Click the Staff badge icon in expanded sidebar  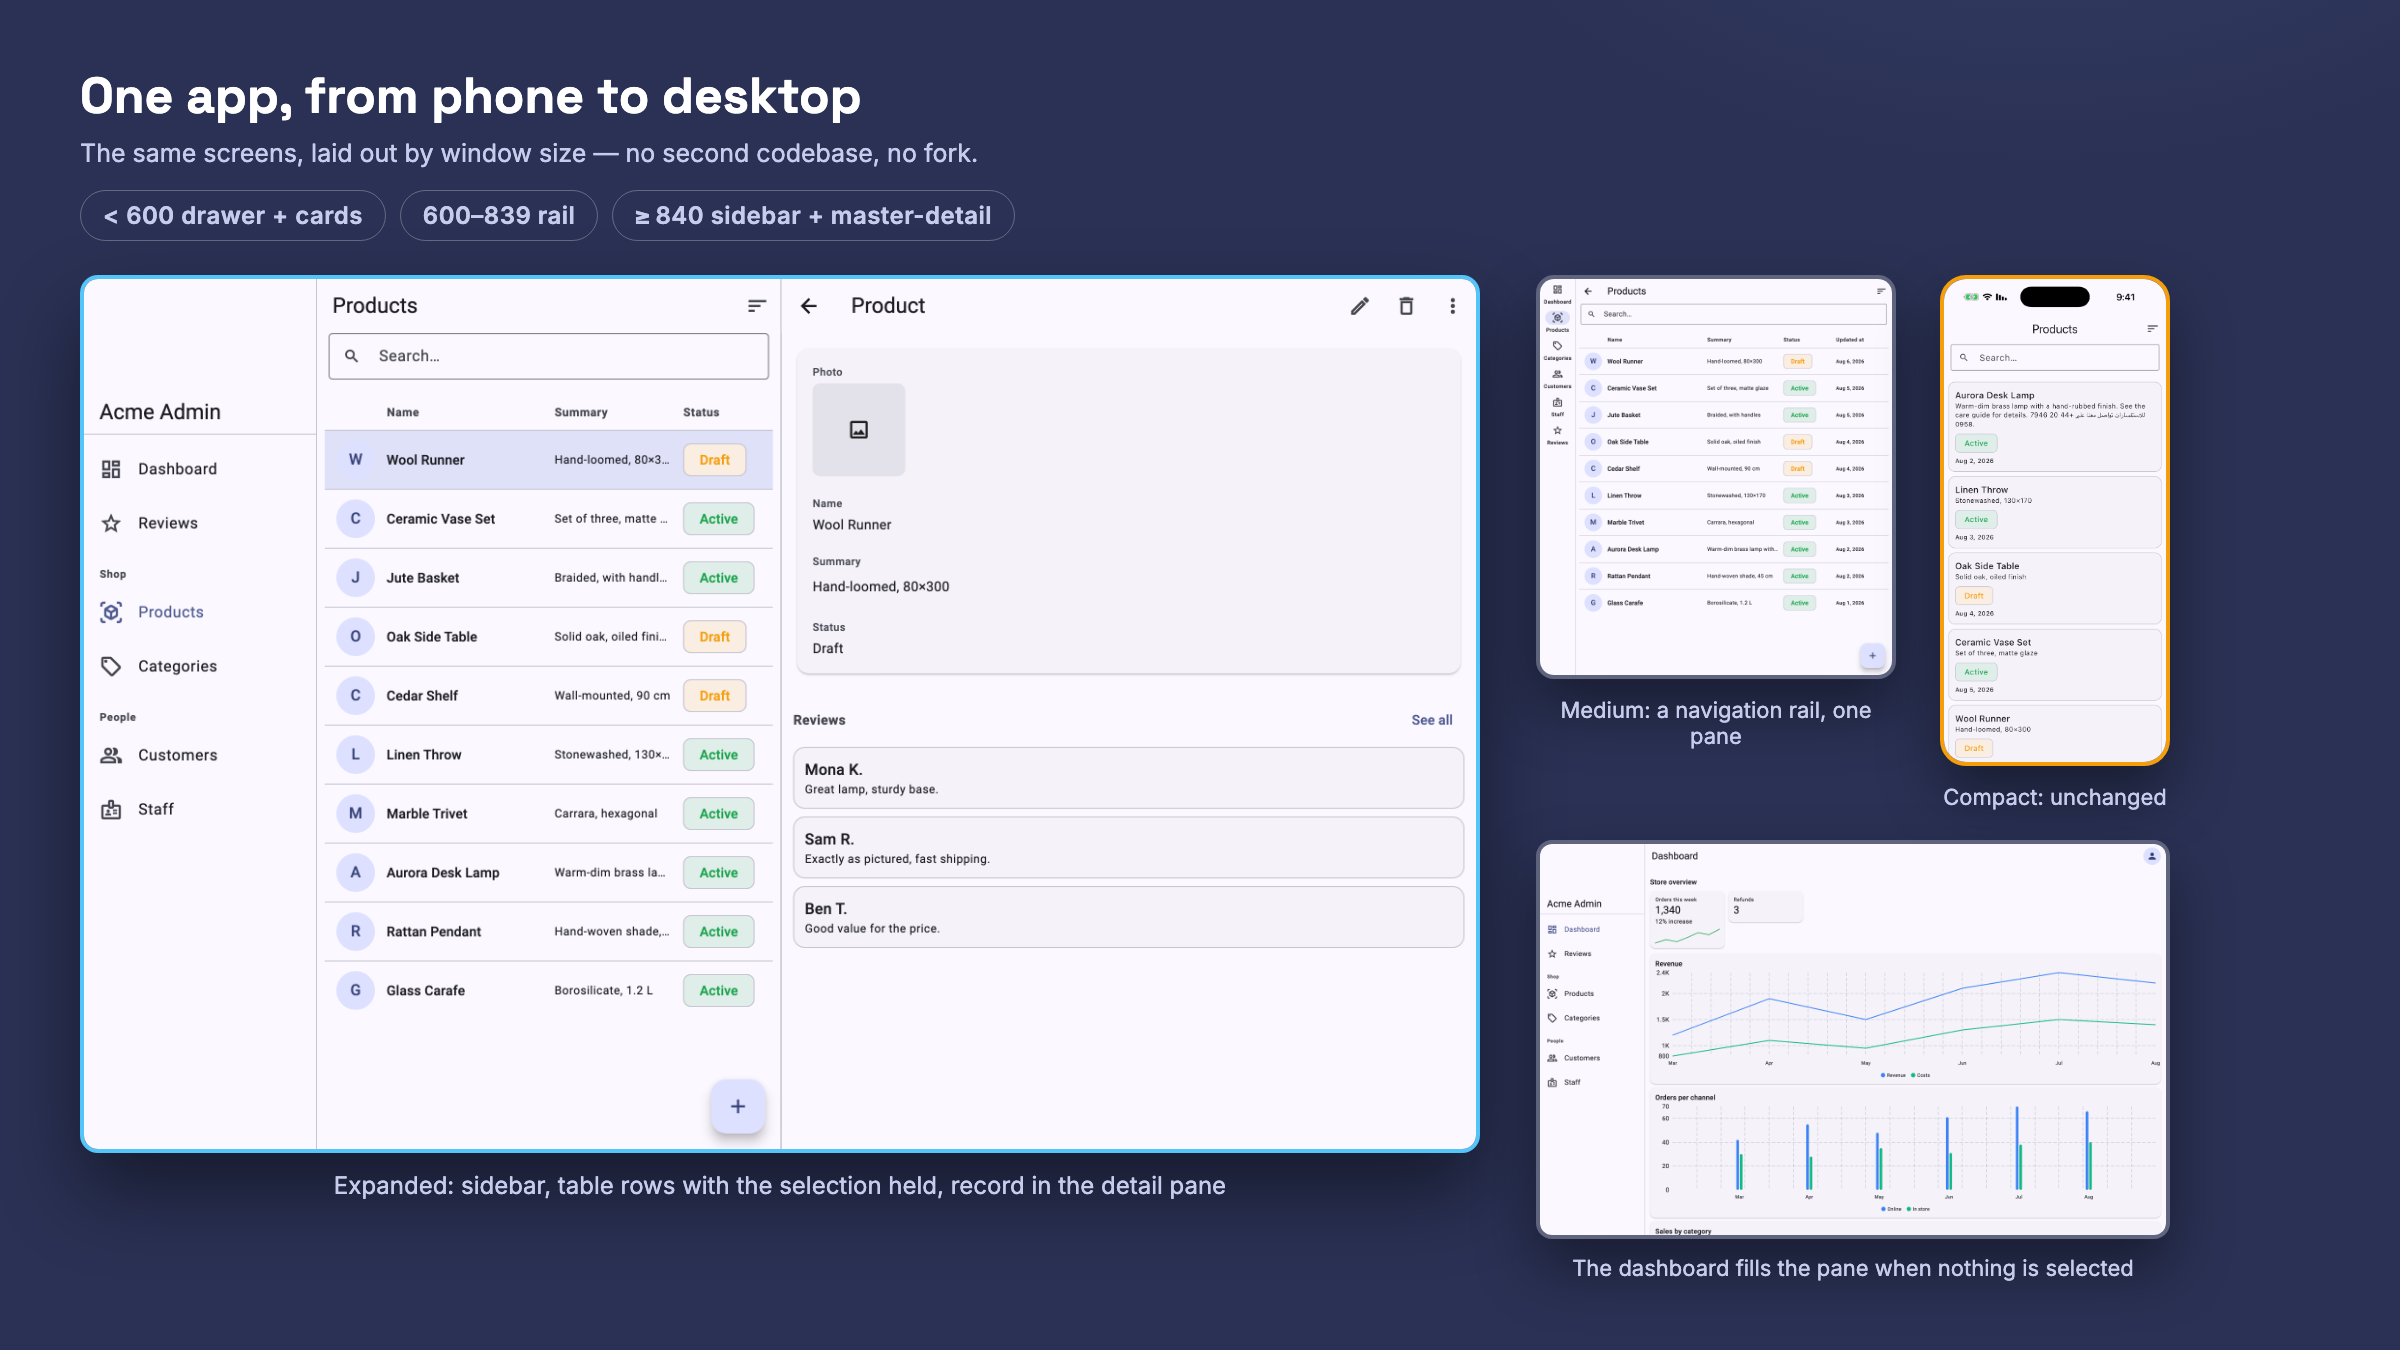pyautogui.click(x=111, y=809)
